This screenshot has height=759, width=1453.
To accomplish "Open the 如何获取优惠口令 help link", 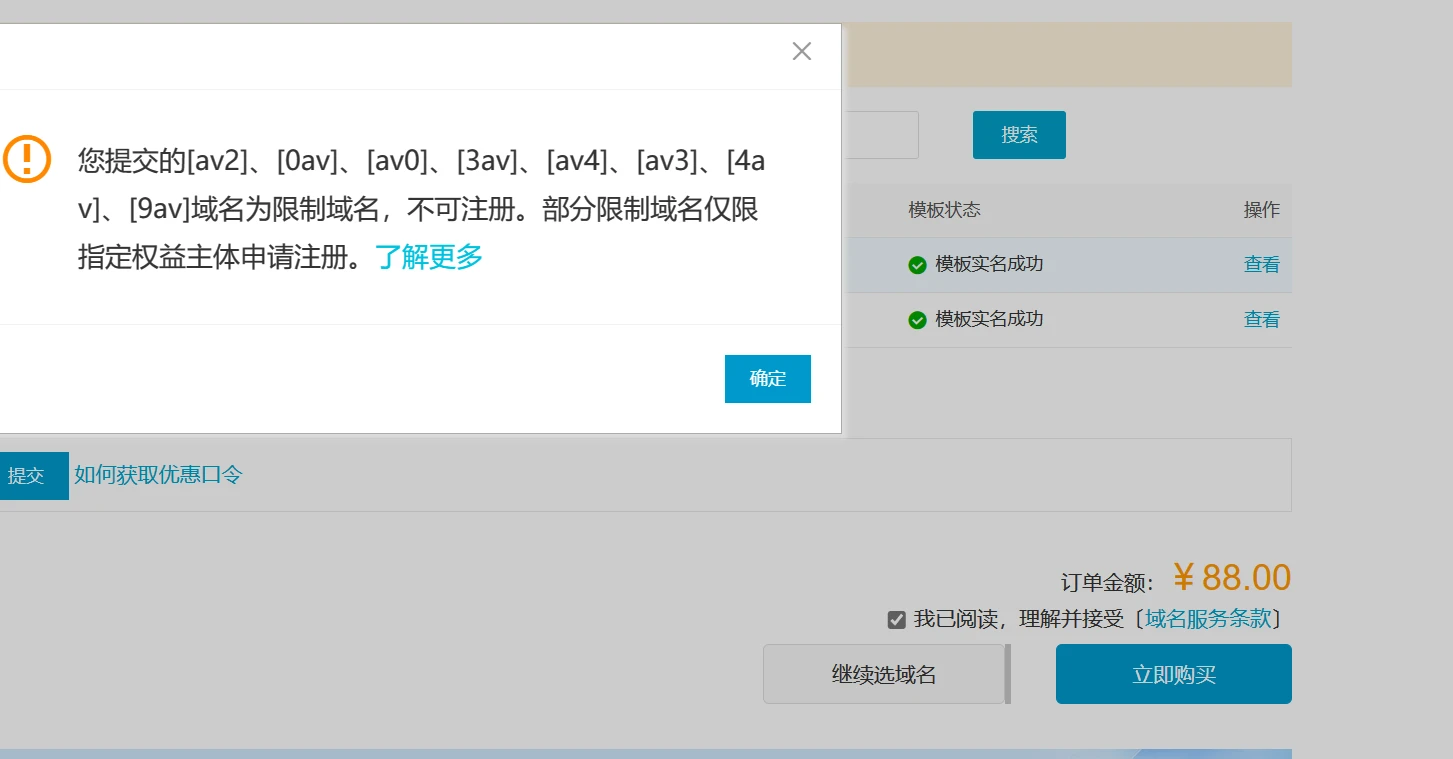I will tap(158, 475).
